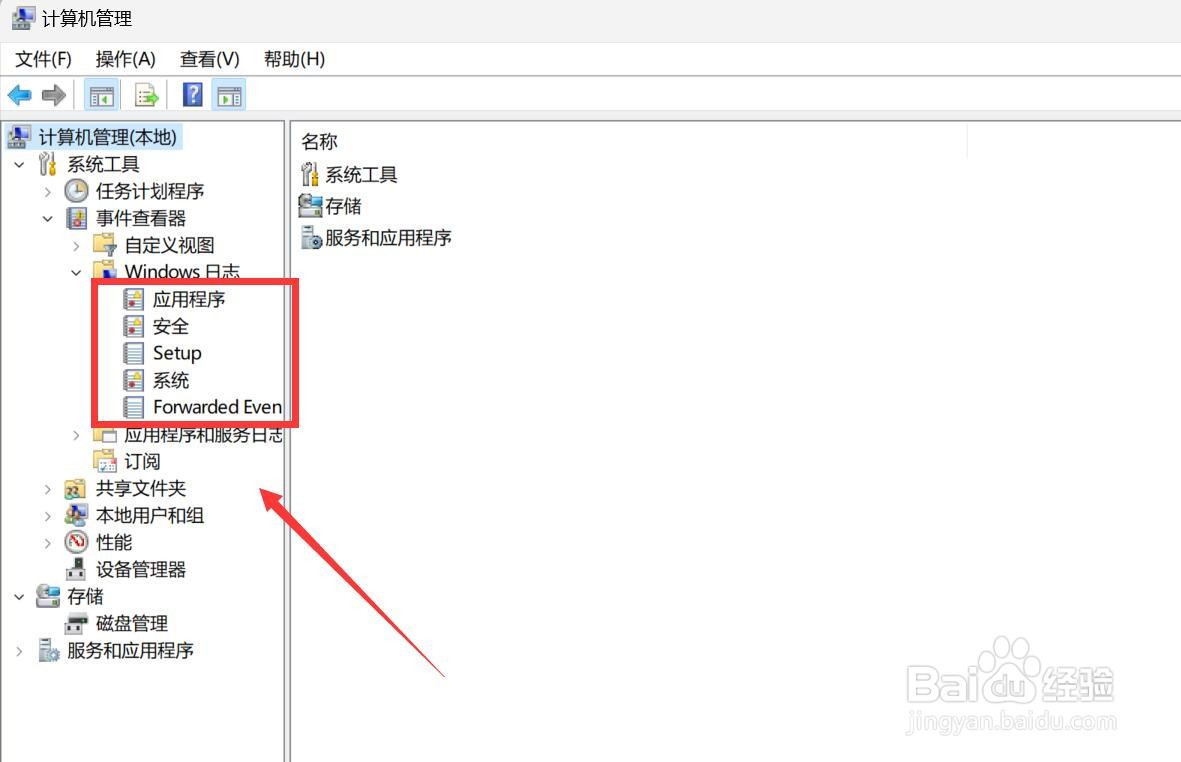Expand the 任务计划程序 node
1181x762 pixels.
tap(47, 192)
